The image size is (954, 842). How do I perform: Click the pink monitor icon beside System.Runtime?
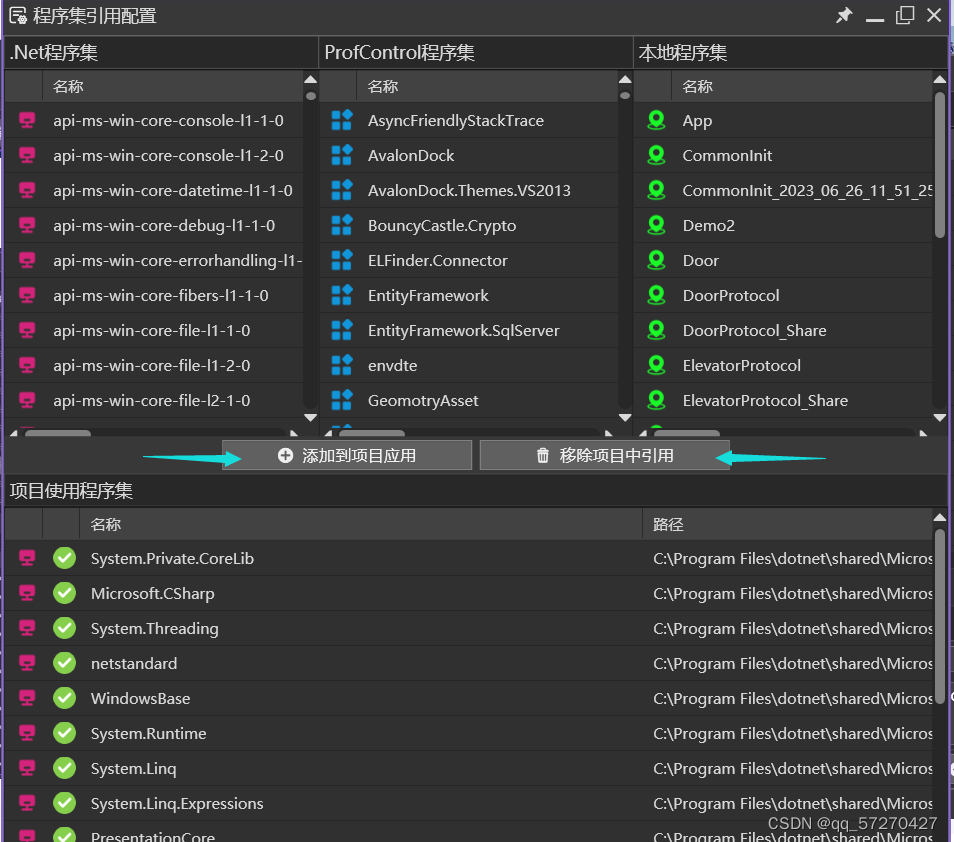coord(25,733)
